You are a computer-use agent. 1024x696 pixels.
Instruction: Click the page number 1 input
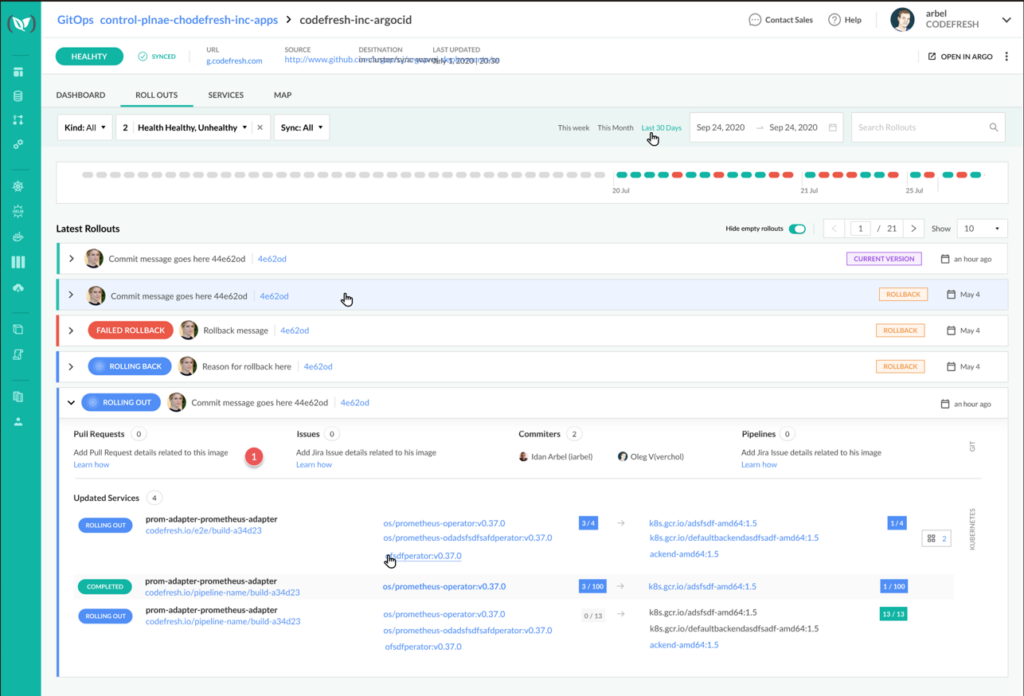pos(860,229)
